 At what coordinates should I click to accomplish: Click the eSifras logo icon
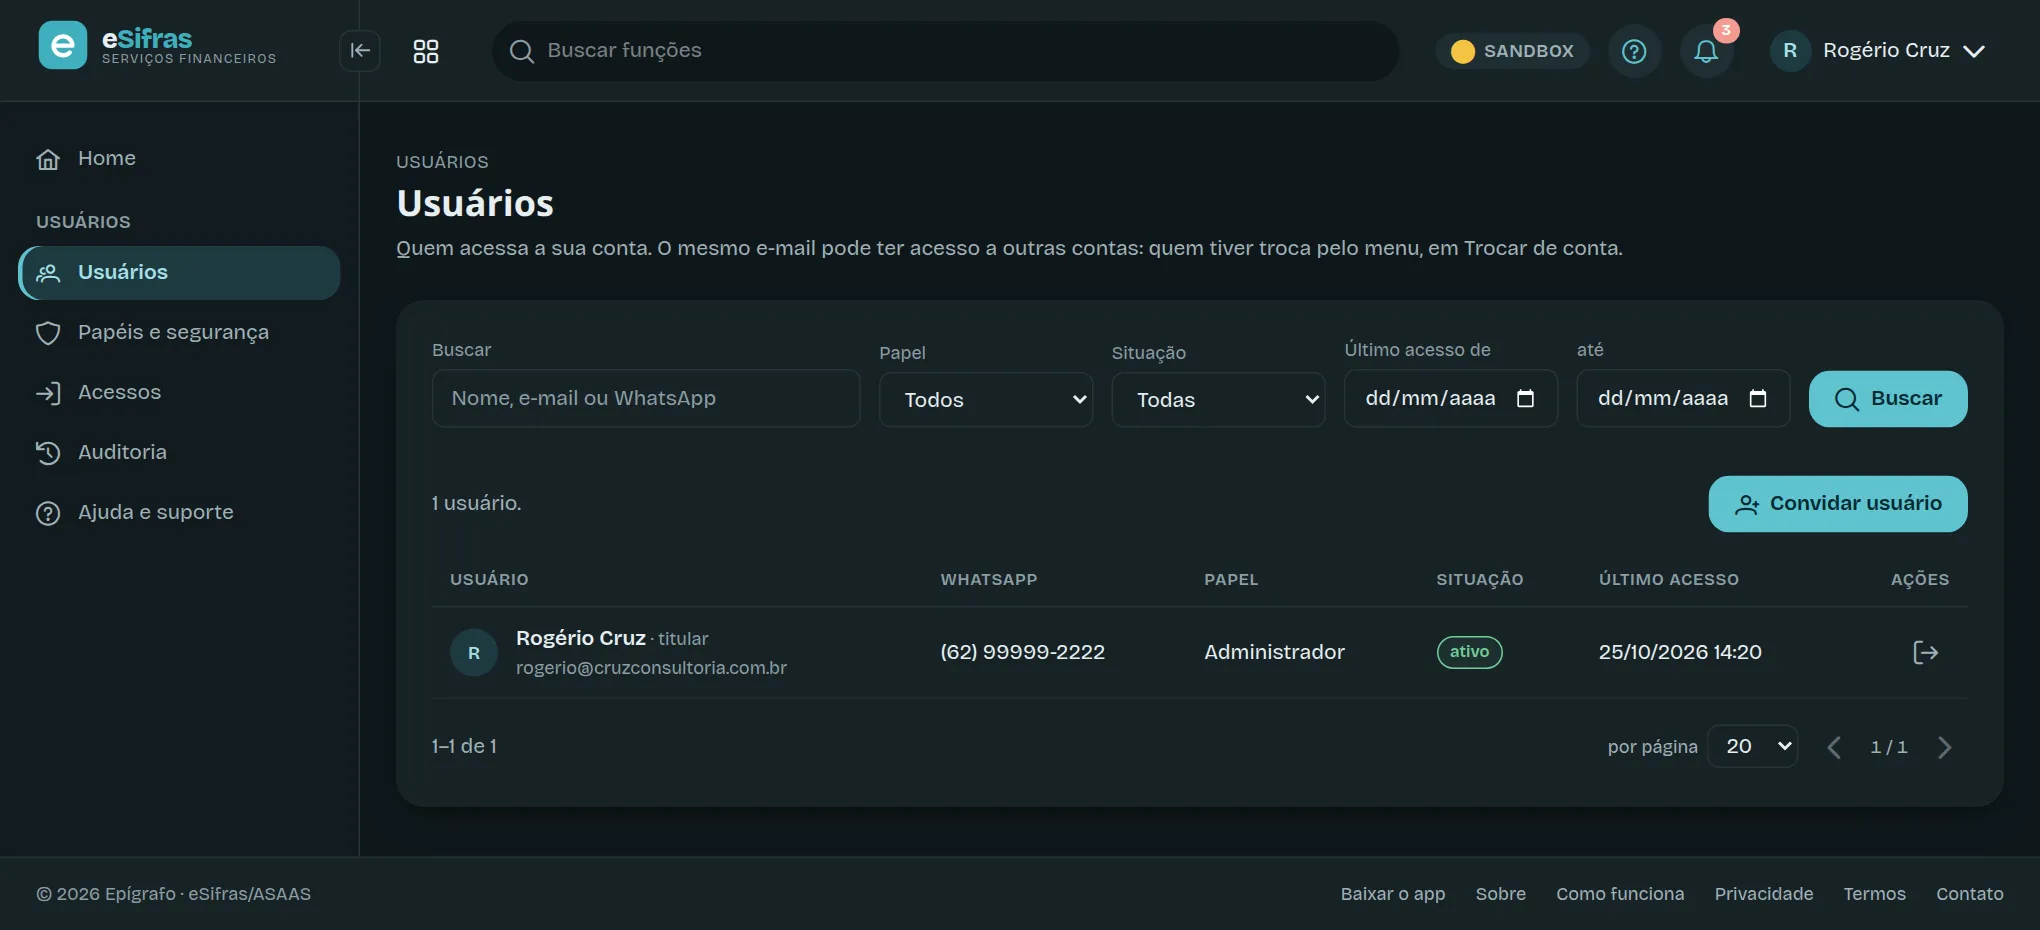(62, 46)
